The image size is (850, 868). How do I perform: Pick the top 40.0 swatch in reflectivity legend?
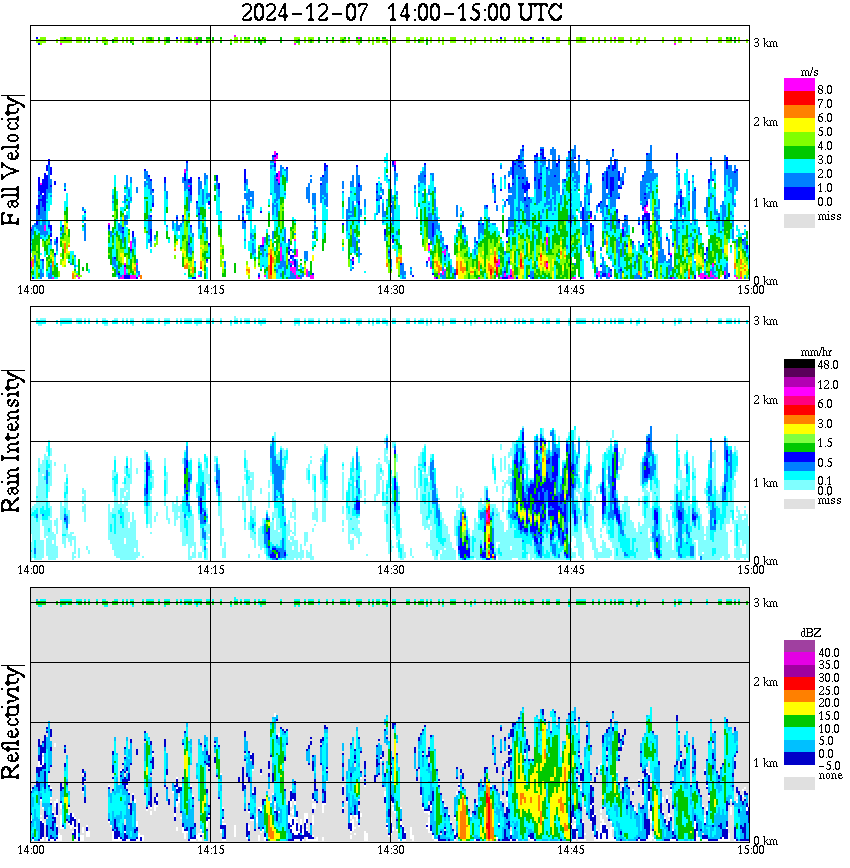point(799,647)
